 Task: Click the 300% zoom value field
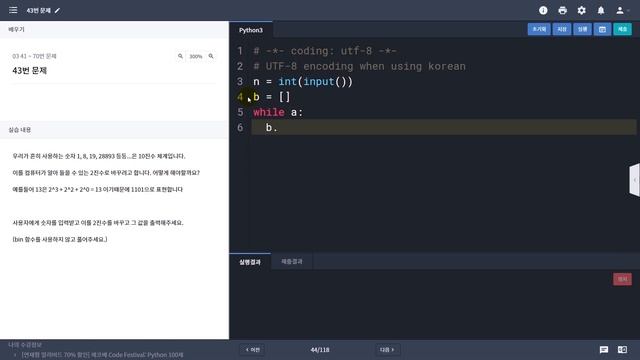click(x=196, y=56)
